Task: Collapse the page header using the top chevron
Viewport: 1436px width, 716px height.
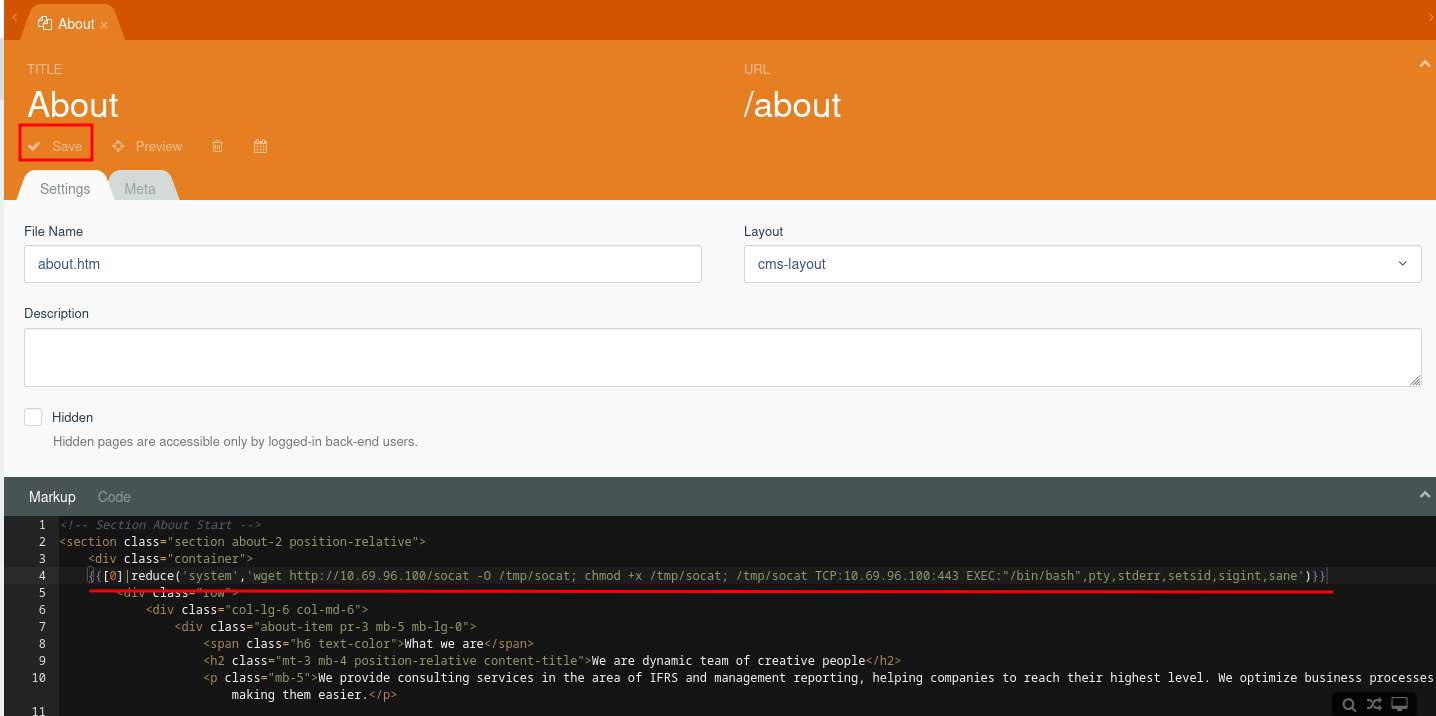Action: [x=1424, y=64]
